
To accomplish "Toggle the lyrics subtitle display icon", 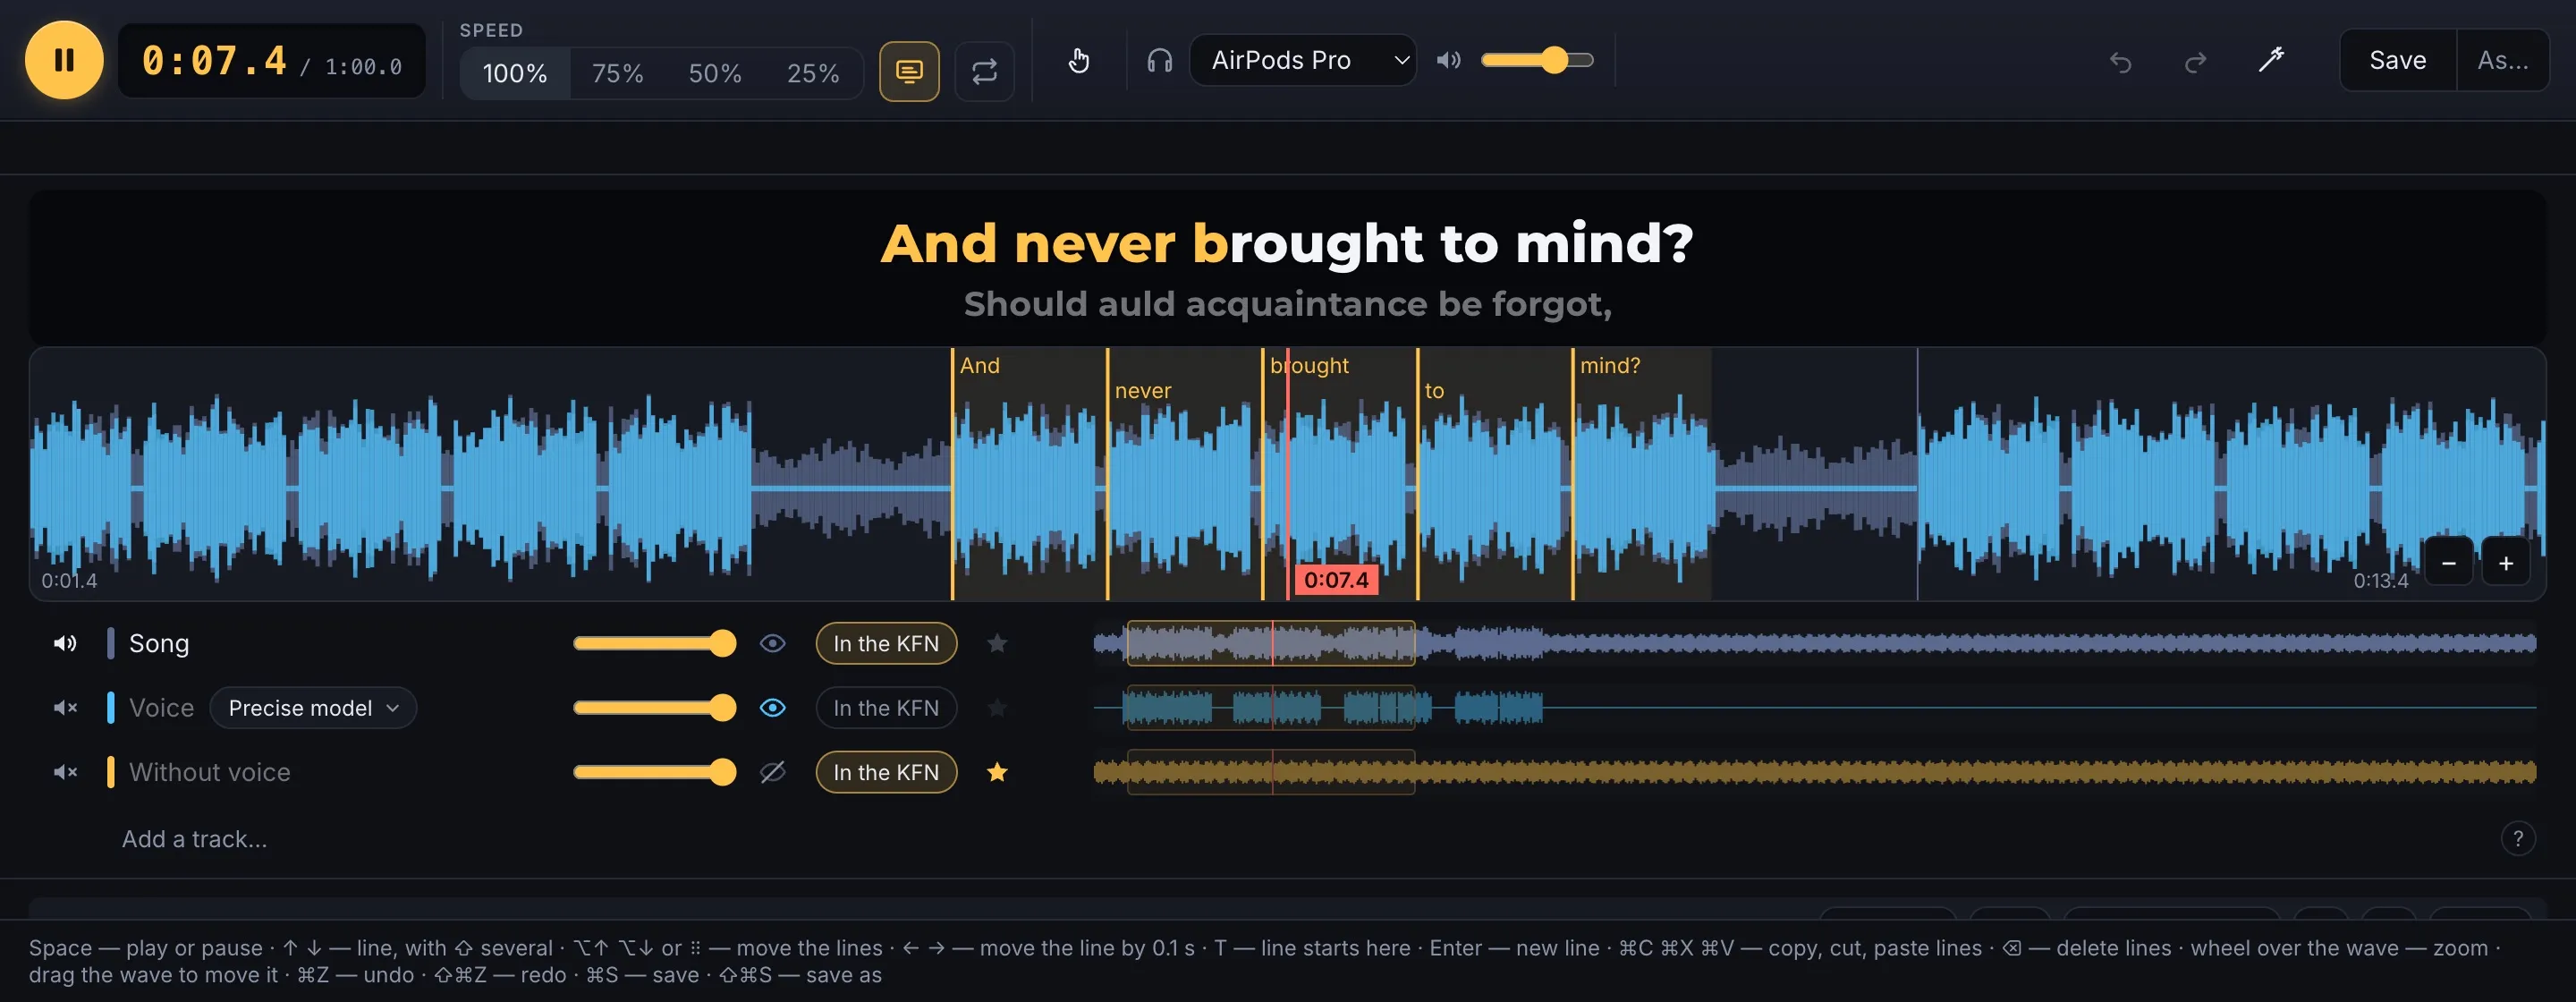I will [x=909, y=71].
